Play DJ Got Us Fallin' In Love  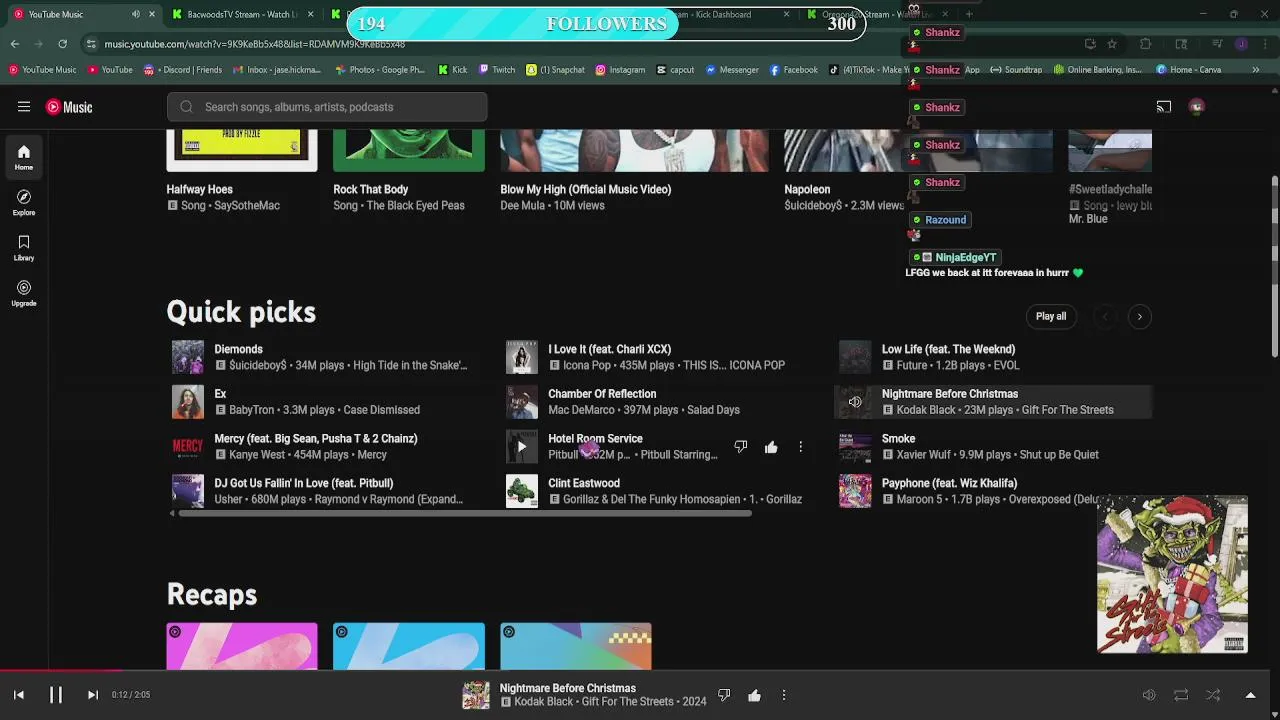coord(303,483)
